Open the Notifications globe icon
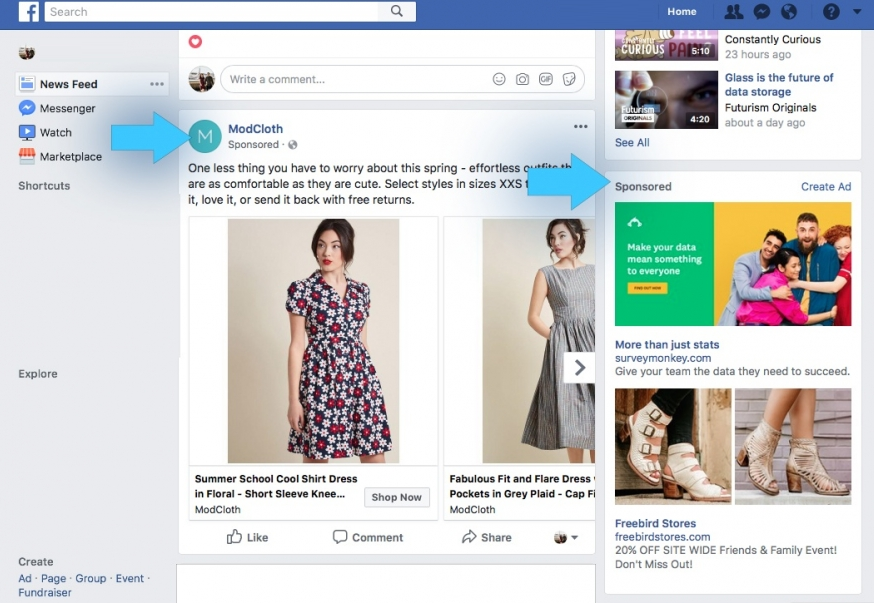The height and width of the screenshot is (603, 874). [789, 12]
